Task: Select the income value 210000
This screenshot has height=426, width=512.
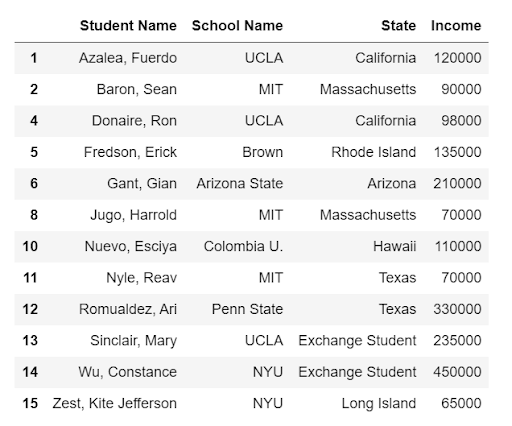Action: click(457, 184)
